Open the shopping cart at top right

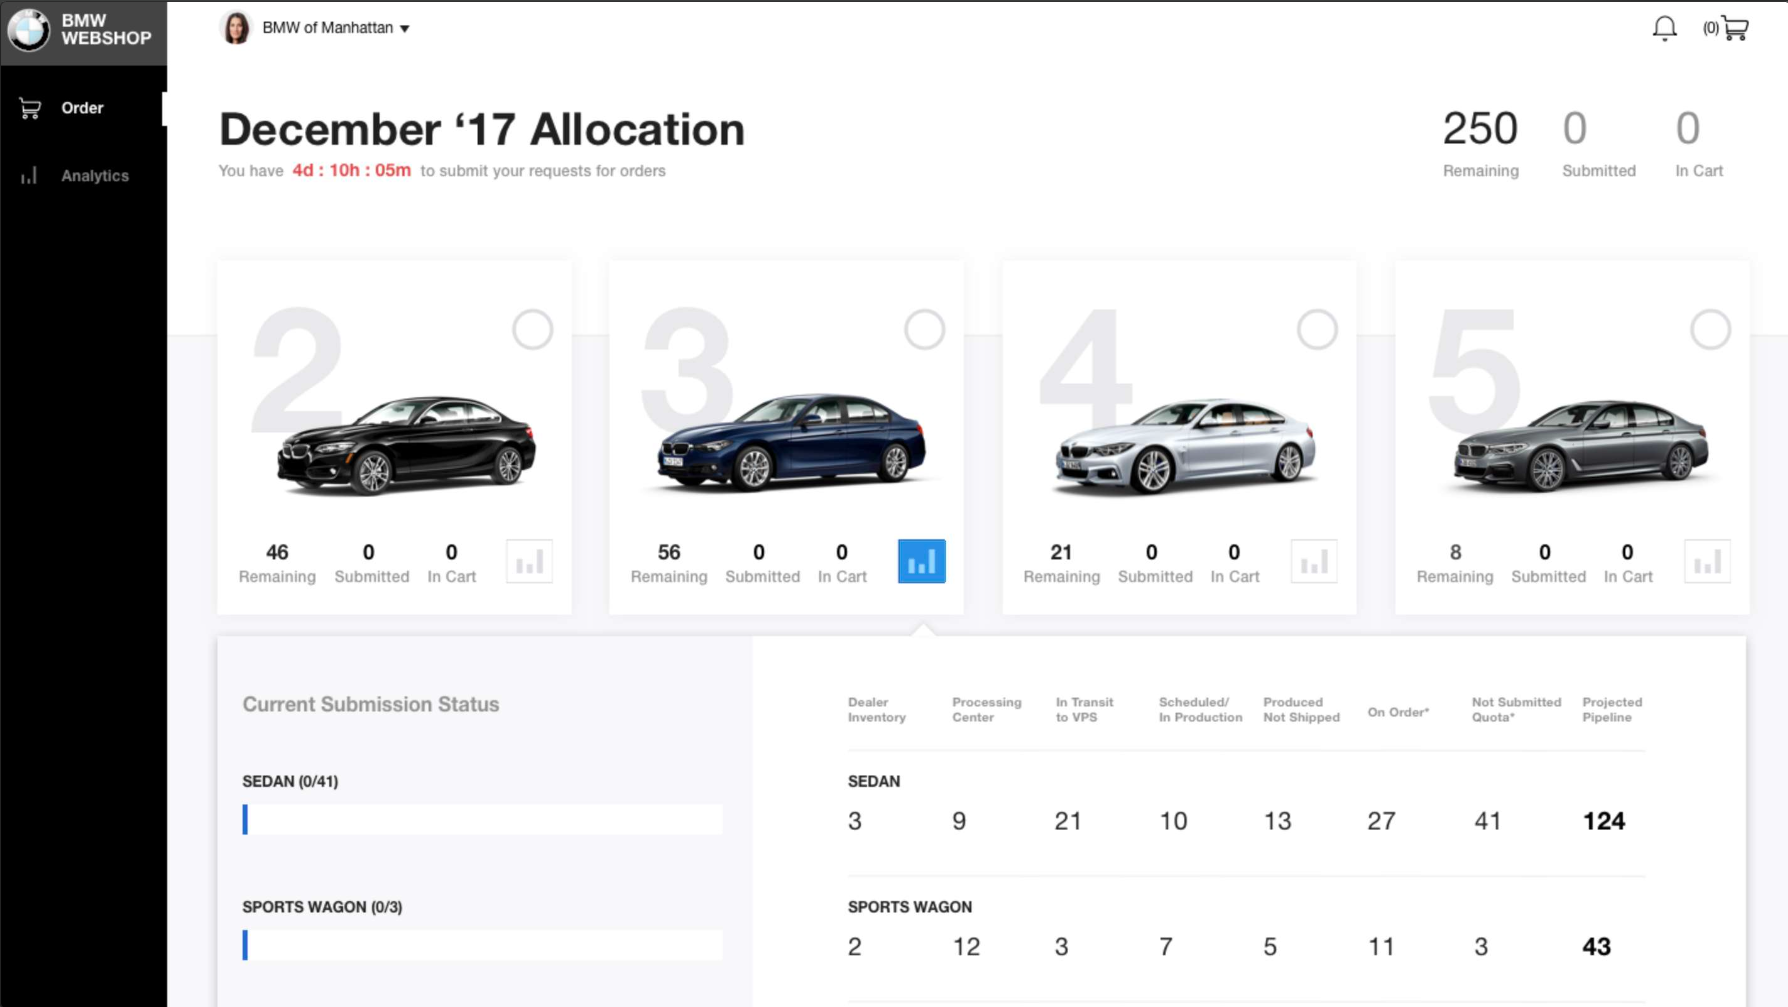click(1735, 28)
